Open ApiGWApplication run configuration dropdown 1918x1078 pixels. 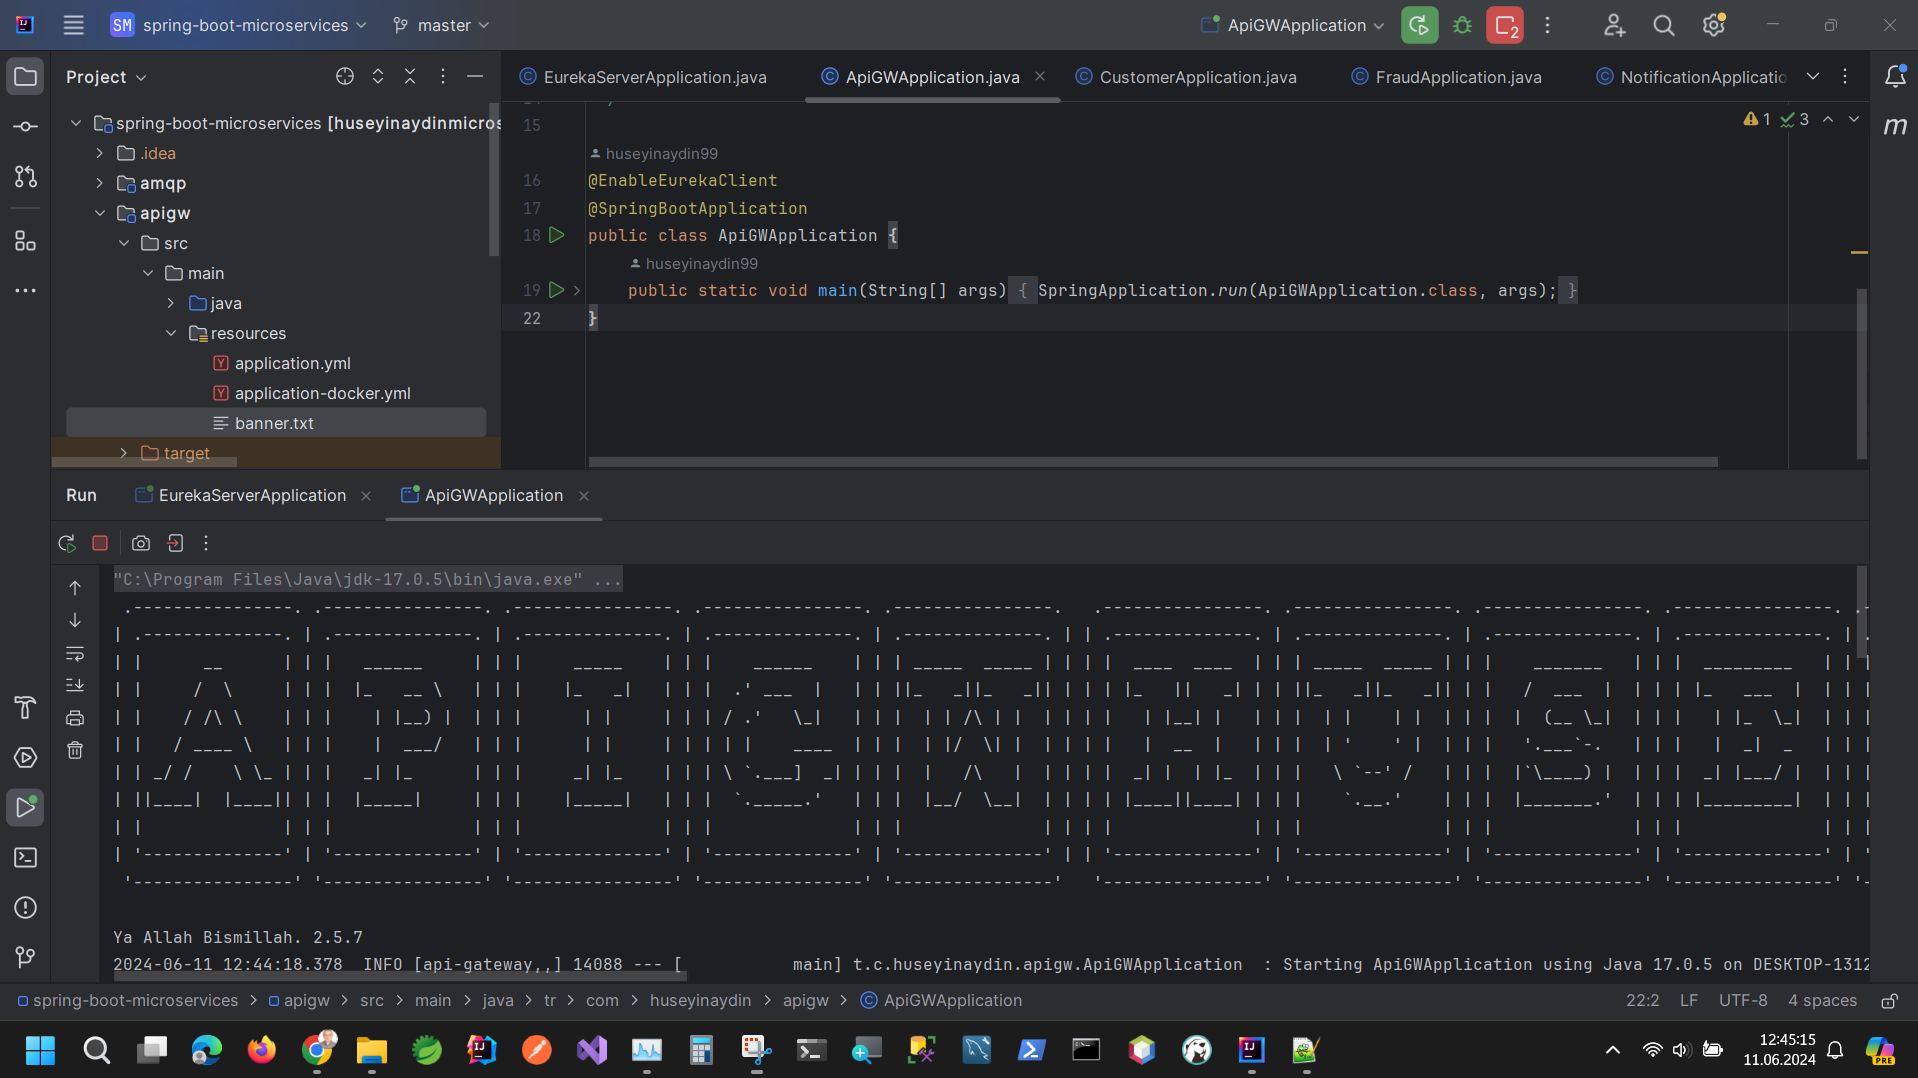coord(1293,25)
